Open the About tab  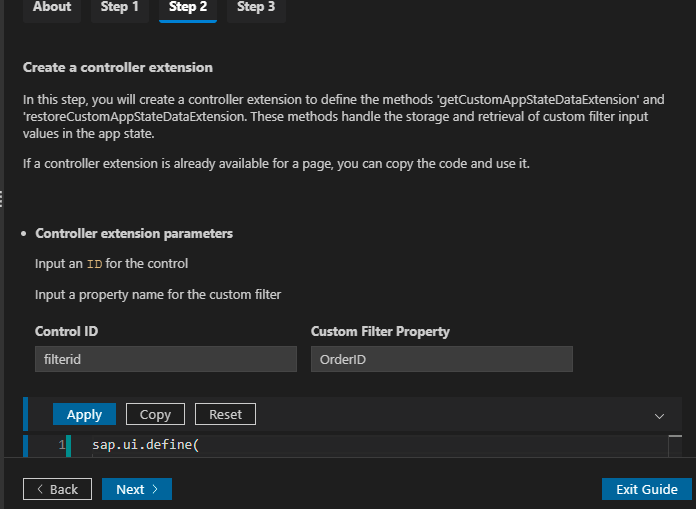(52, 8)
